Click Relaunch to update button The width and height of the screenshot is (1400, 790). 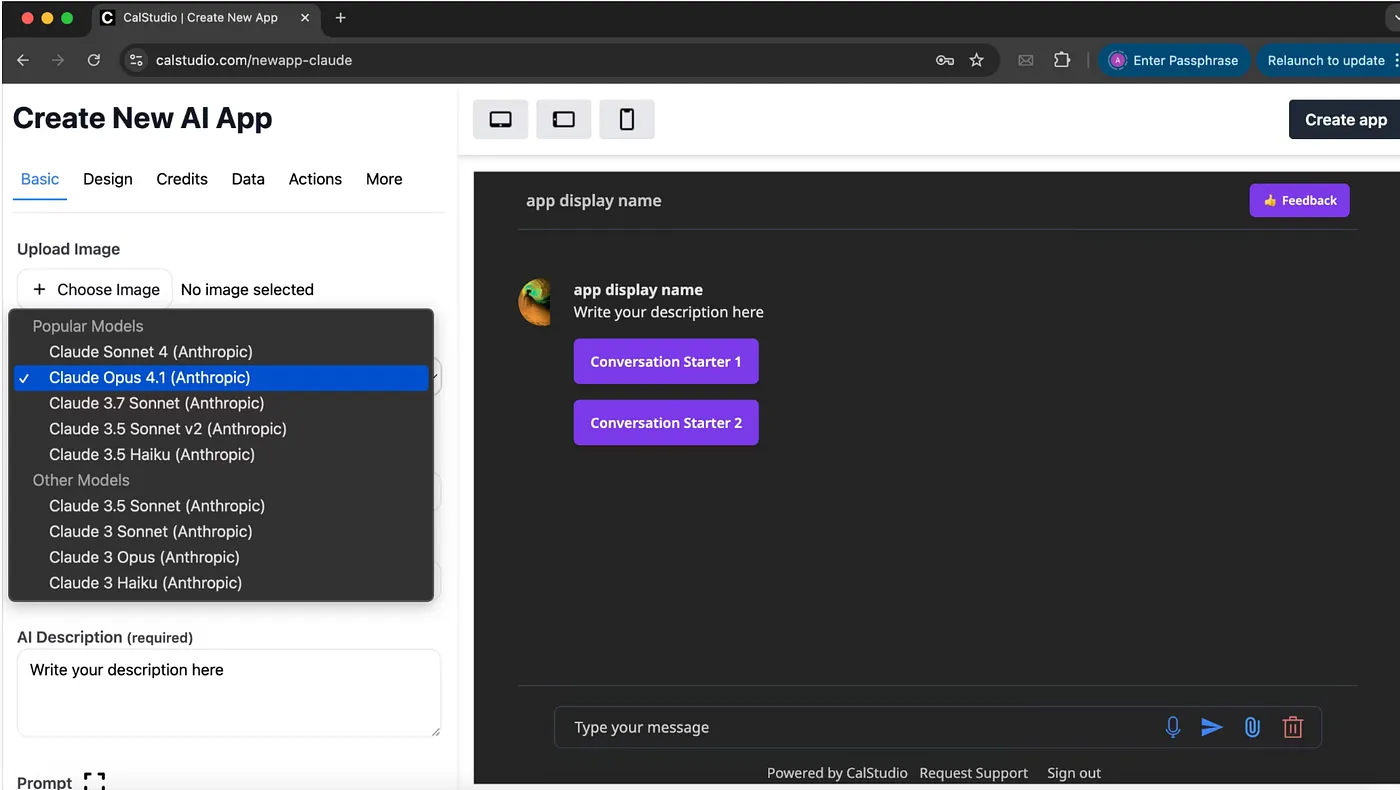[x=1326, y=60]
